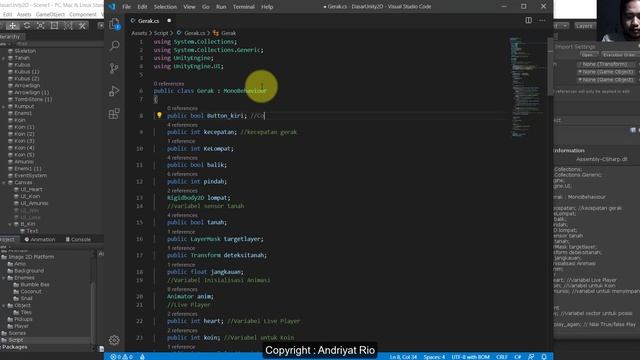Open the Terminal menu
The image size is (640, 360).
244,7
